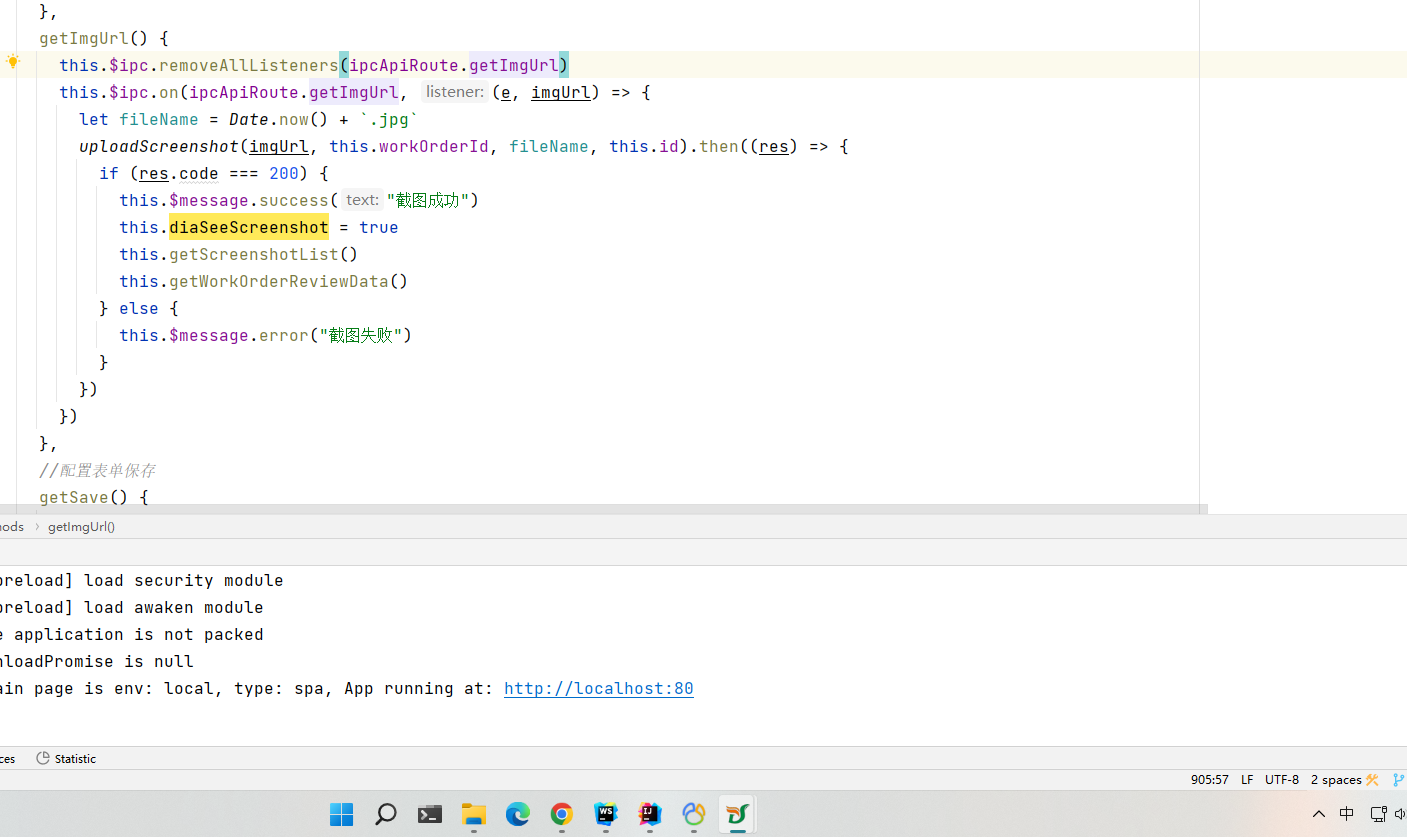
Task: Open IntelliJ IDEA from the taskbar
Action: (x=650, y=814)
